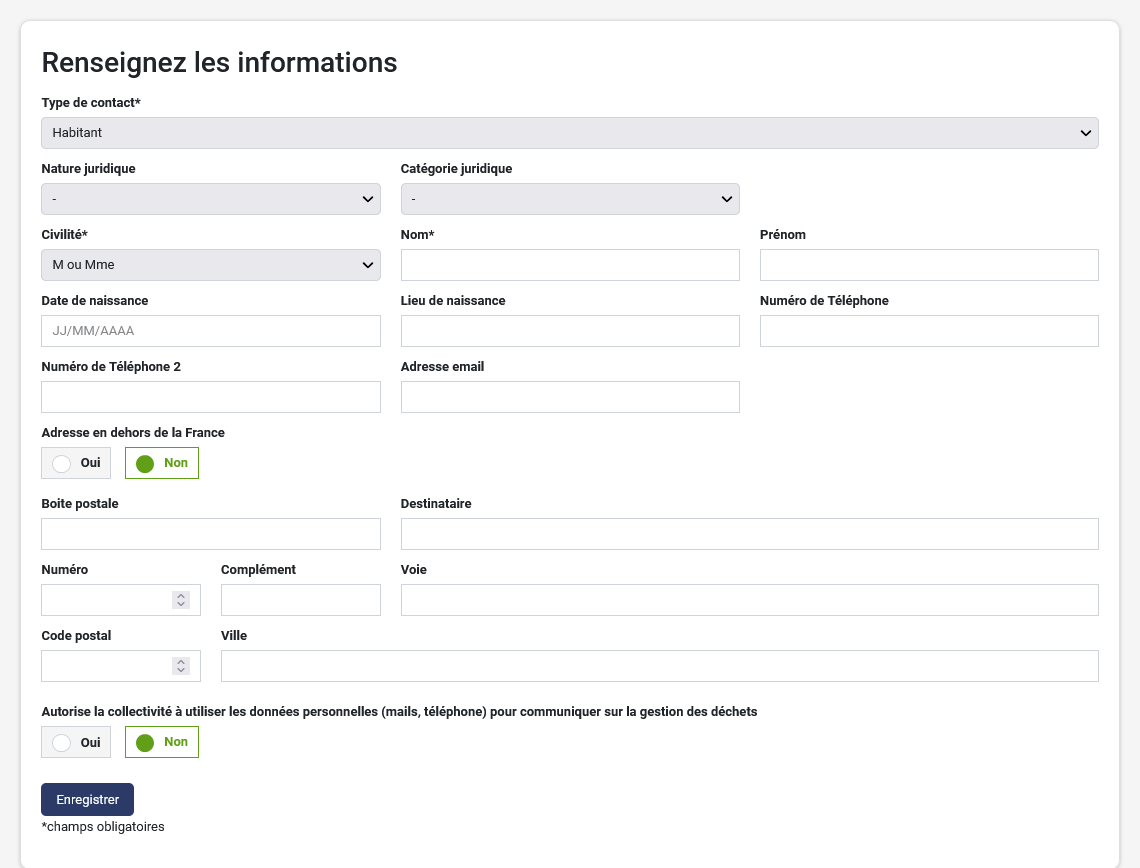Viewport: 1140px width, 868px height.
Task: Click the Code postal stepper arrows
Action: [180, 666]
